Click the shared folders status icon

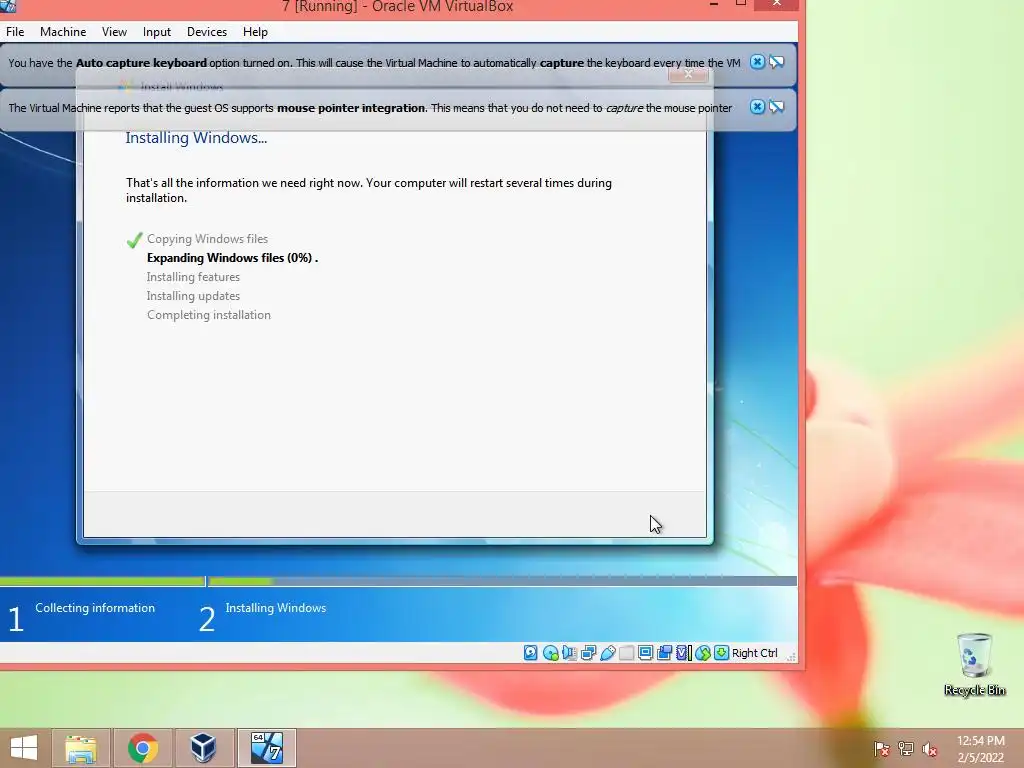tap(626, 652)
